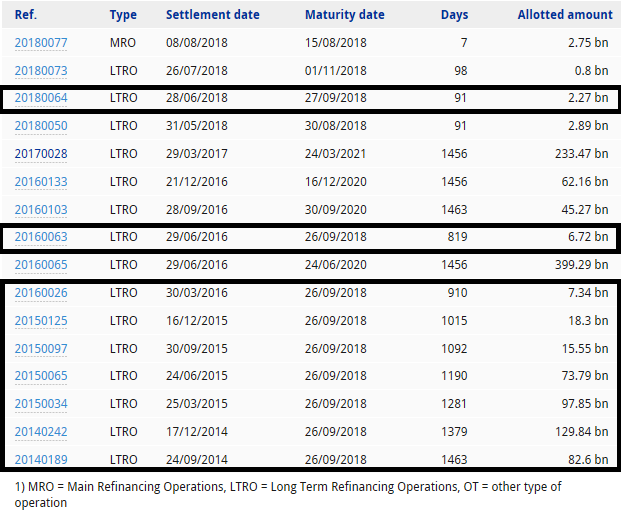The width and height of the screenshot is (621, 515).
Task: Open reference 20160133
Action: pyautogui.click(x=41, y=182)
